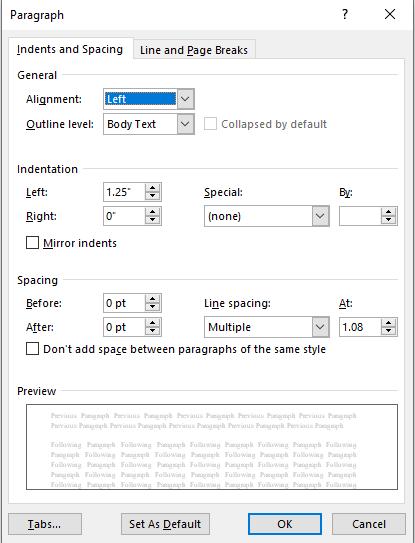Increase Before spacing with up arrow
This screenshot has width=415, height=543.
(x=152, y=299)
